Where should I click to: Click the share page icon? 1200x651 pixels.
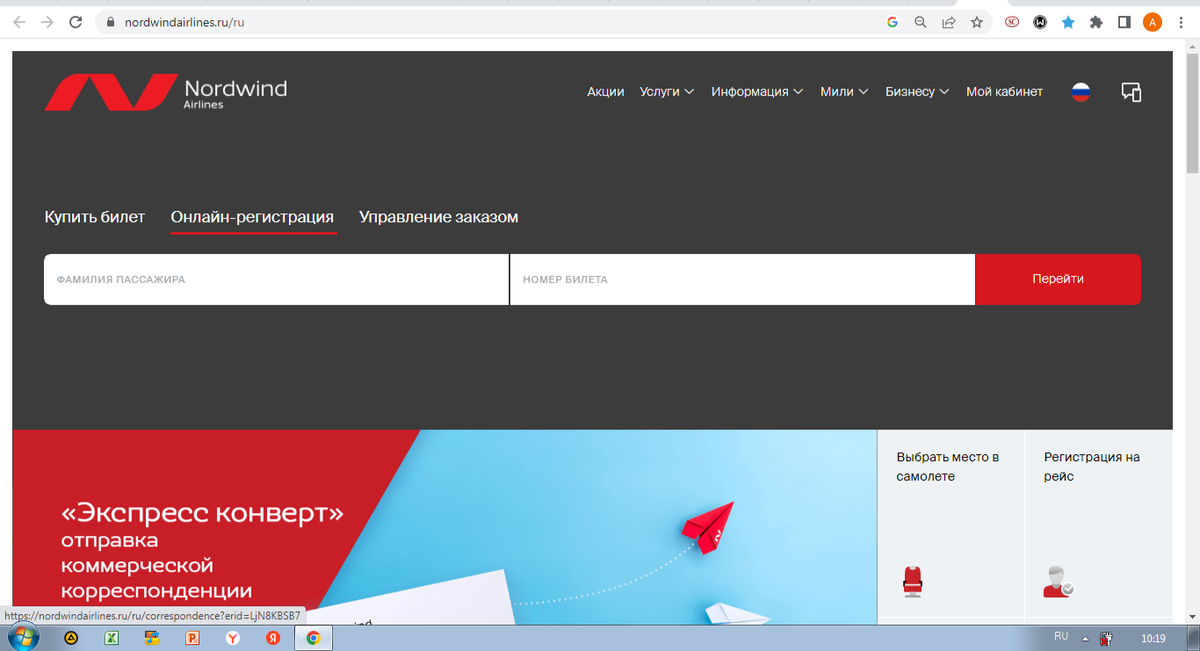click(x=948, y=22)
